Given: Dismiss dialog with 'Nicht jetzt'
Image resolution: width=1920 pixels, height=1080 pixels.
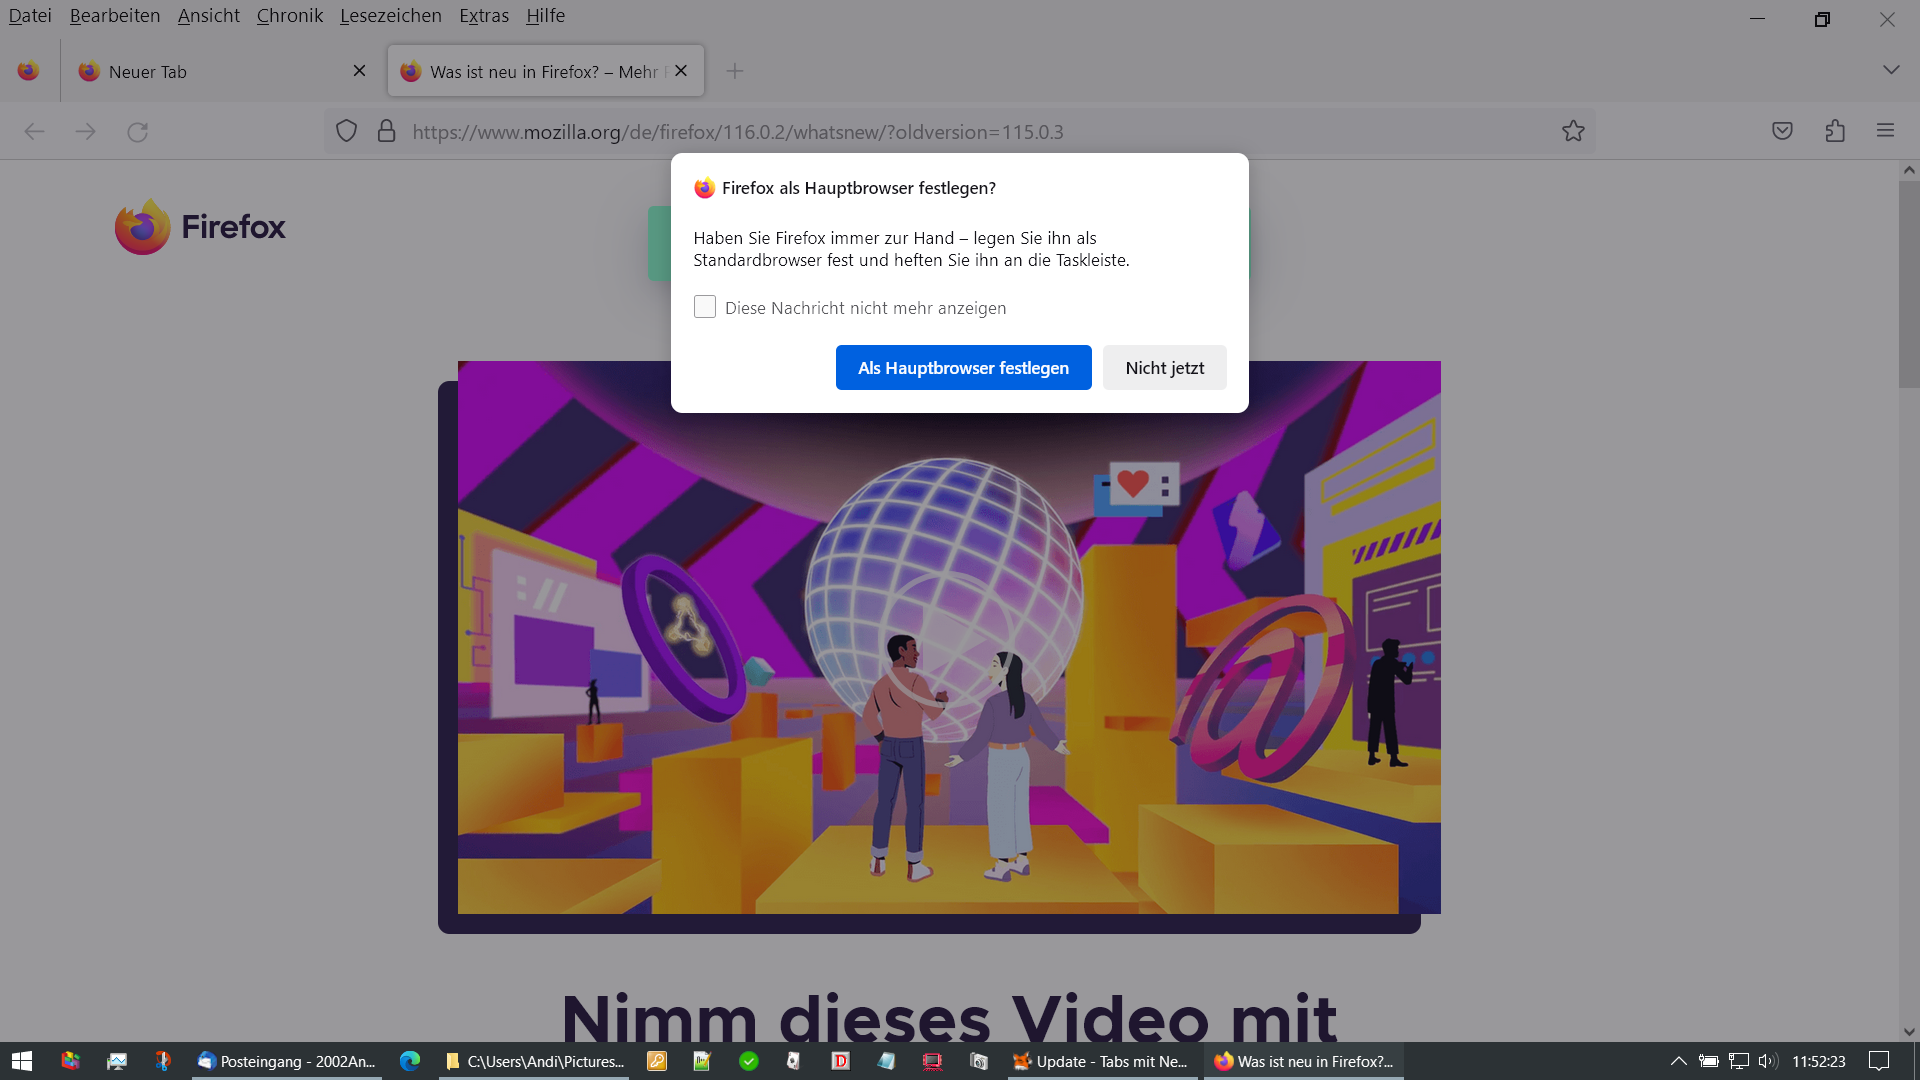Looking at the screenshot, I should click(x=1164, y=368).
